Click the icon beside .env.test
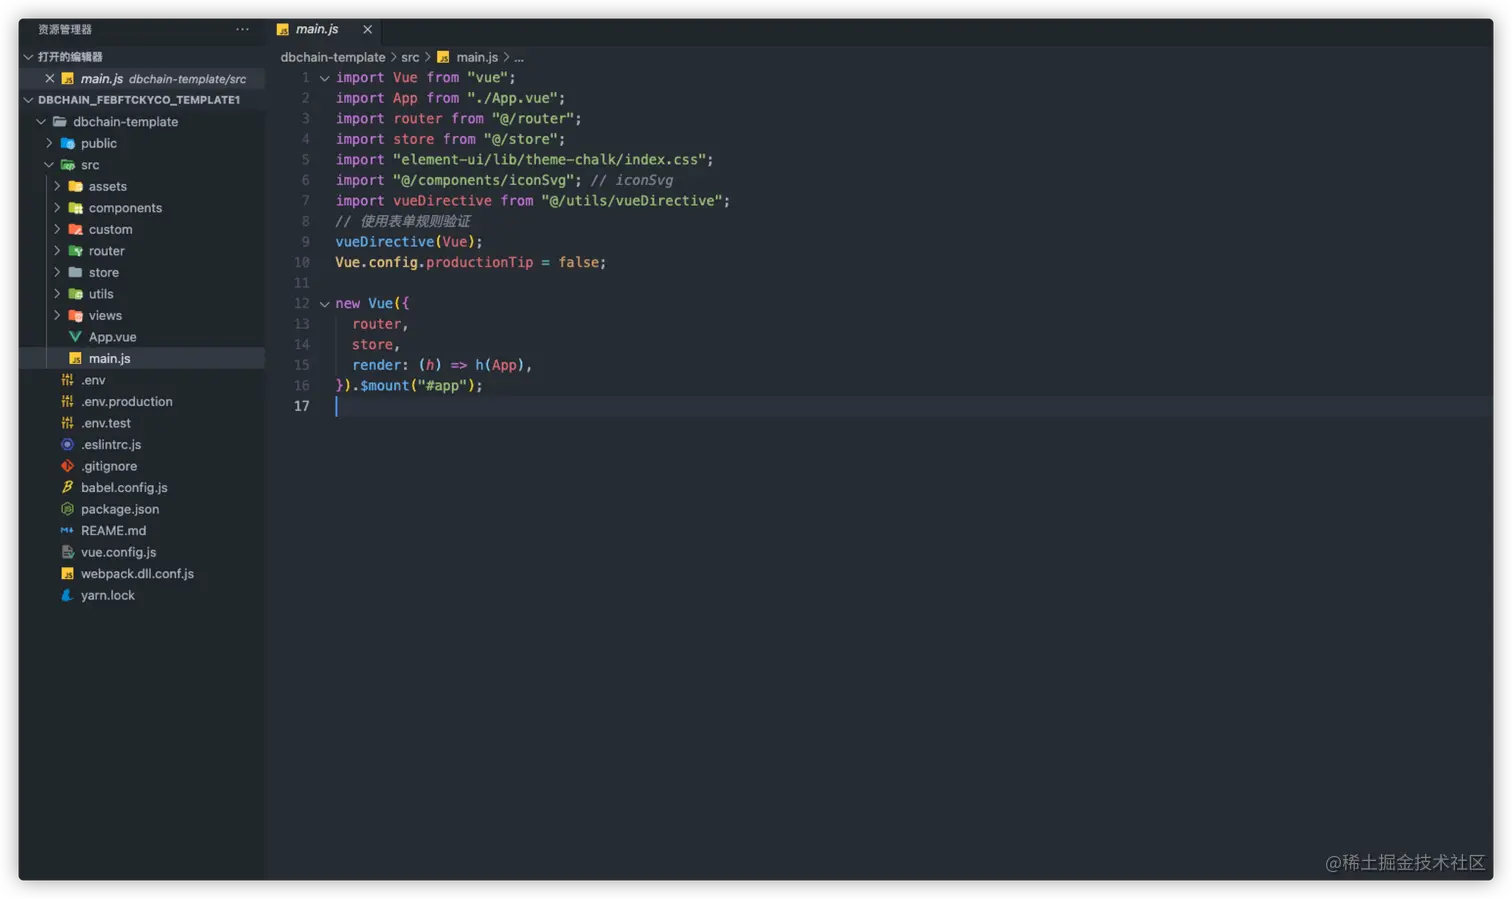Viewport: 1512px width, 899px height. (x=67, y=423)
